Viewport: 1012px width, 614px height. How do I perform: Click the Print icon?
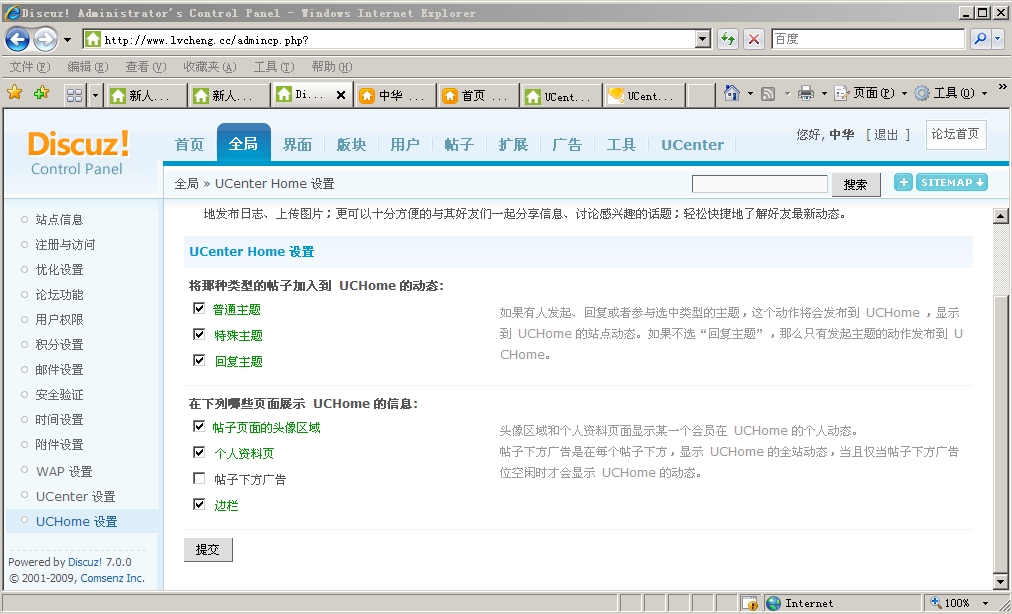[x=805, y=94]
